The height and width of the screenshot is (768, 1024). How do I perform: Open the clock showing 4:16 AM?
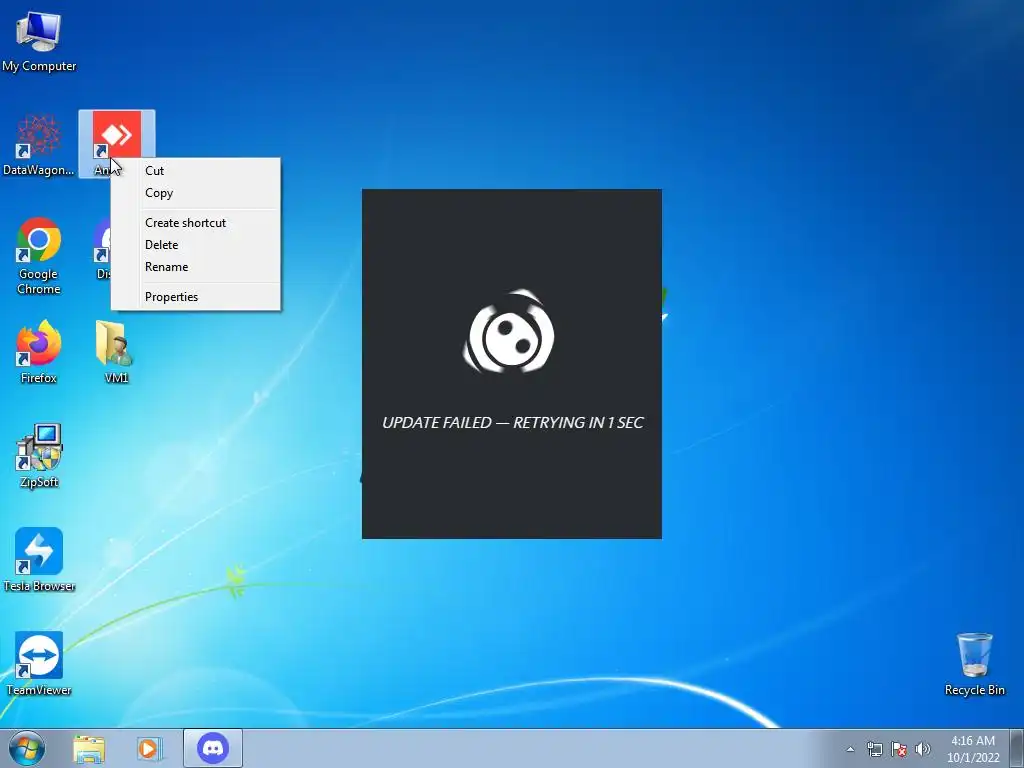click(972, 748)
